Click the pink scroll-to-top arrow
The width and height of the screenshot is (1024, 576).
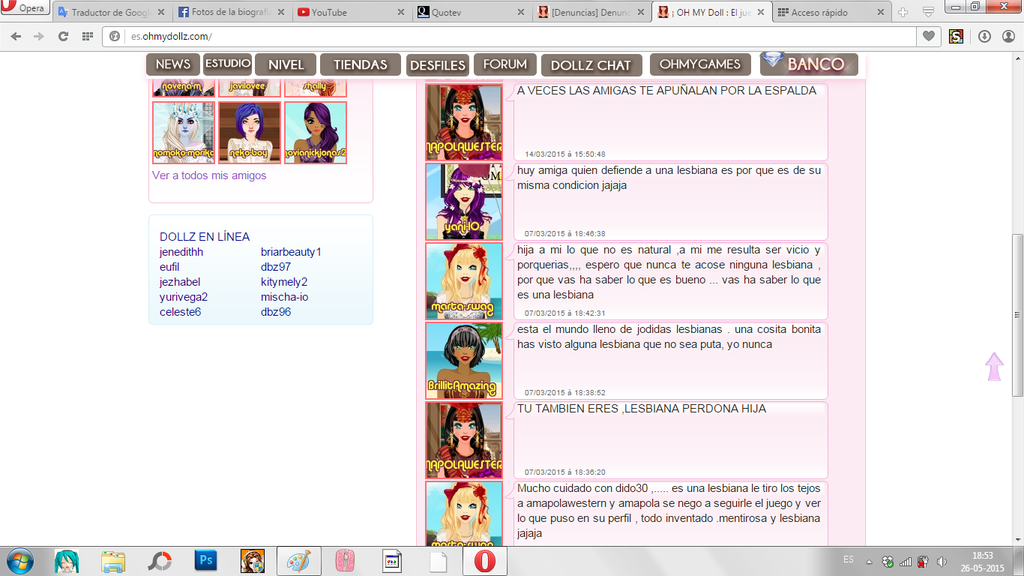pyautogui.click(x=994, y=366)
